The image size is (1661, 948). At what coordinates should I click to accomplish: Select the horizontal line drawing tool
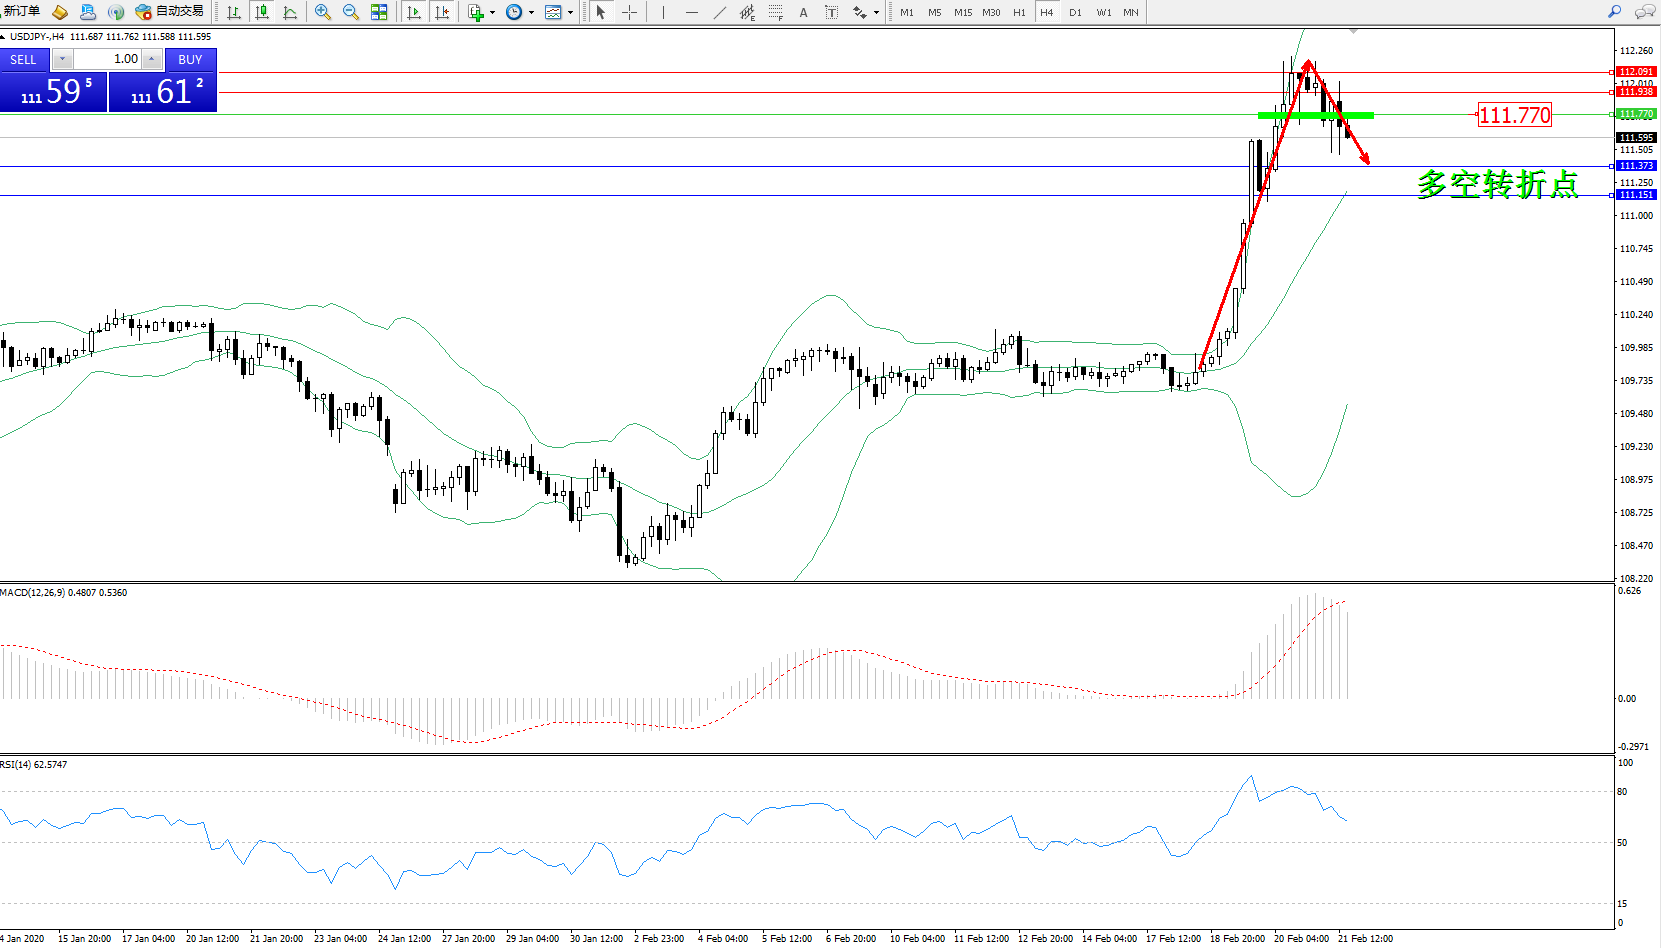coord(691,12)
